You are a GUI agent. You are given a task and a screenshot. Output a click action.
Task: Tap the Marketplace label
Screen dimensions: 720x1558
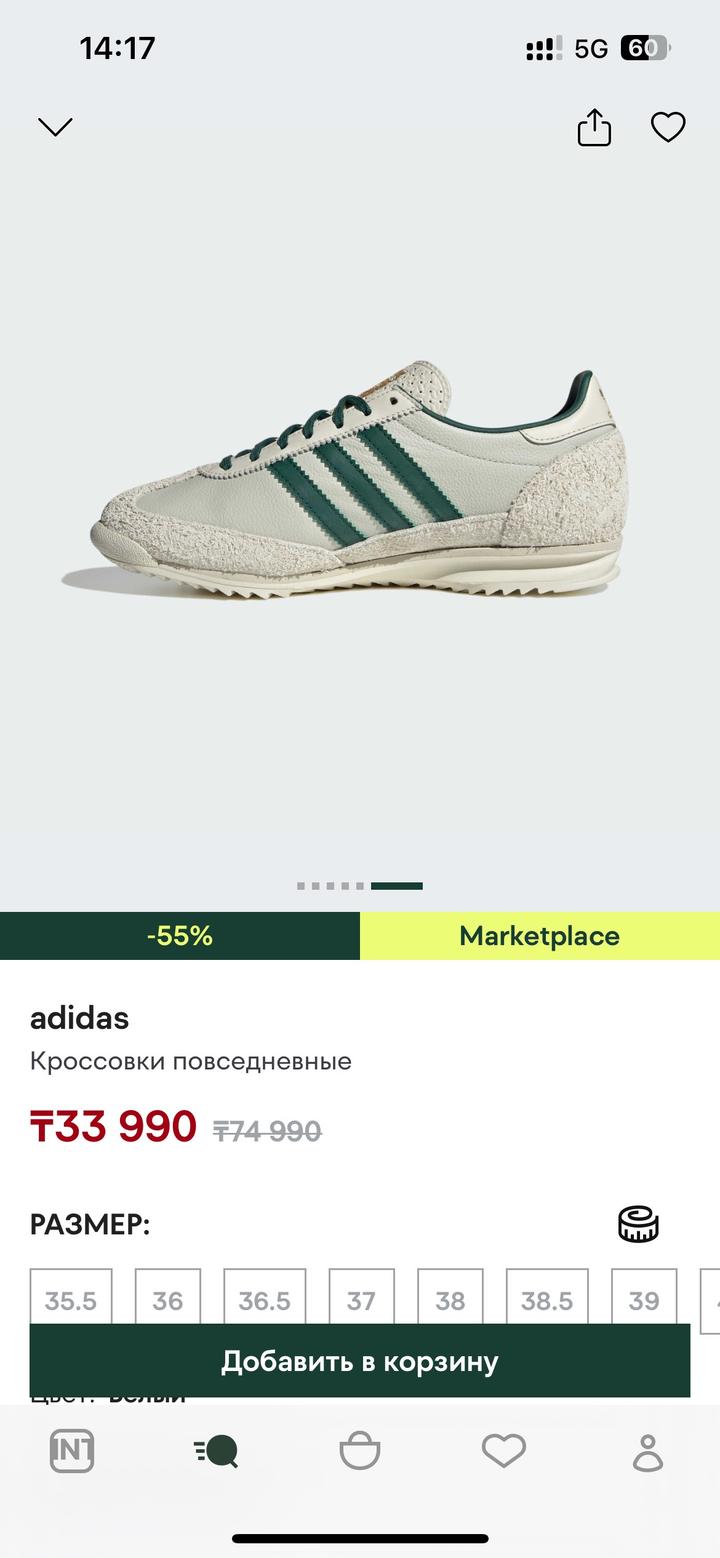pyautogui.click(x=540, y=936)
